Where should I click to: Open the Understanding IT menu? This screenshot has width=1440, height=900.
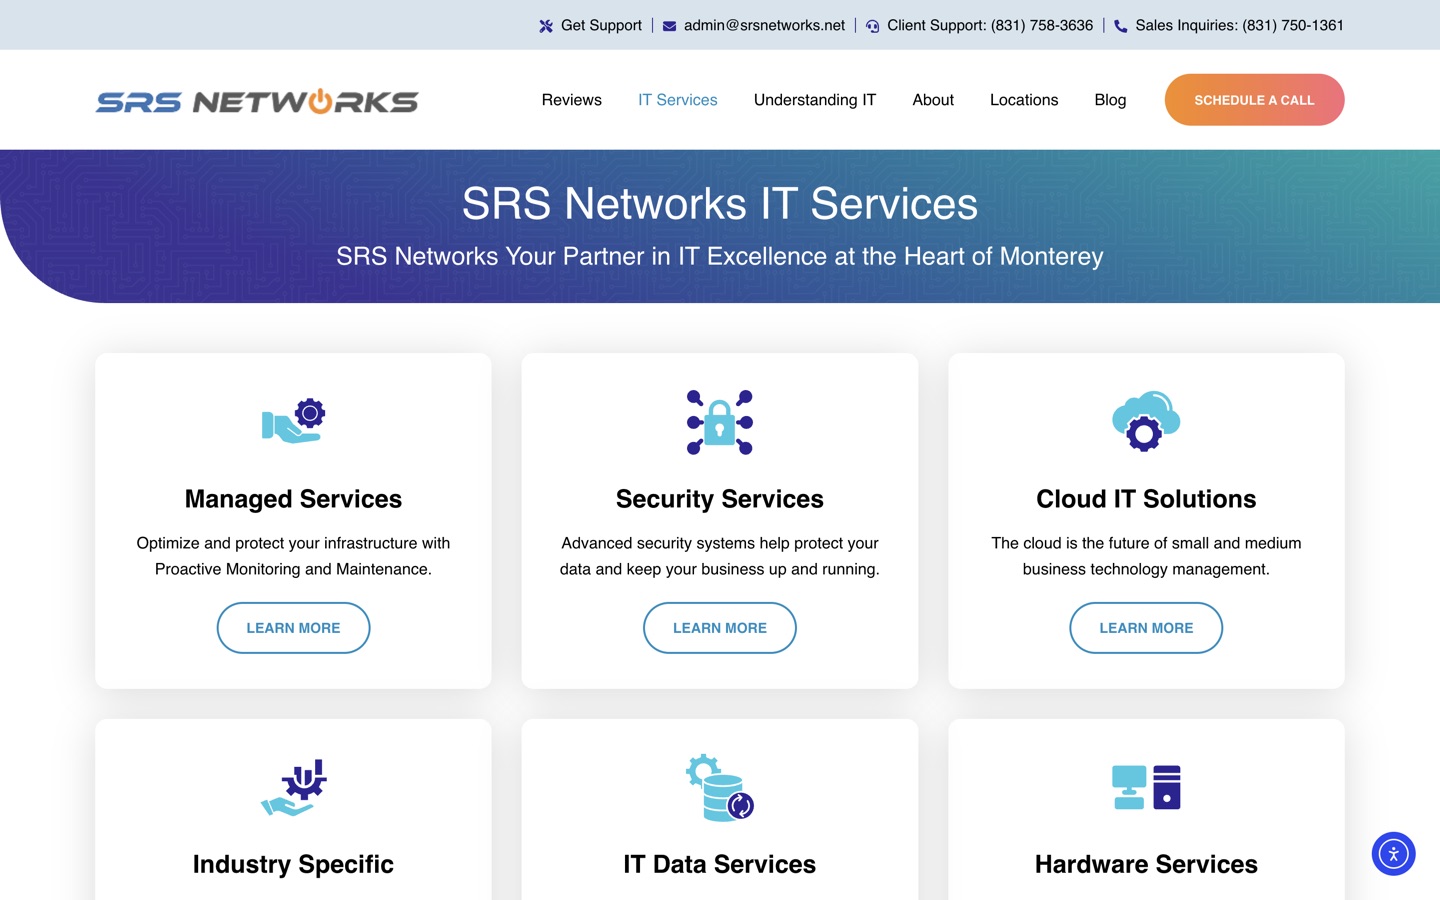pos(815,100)
